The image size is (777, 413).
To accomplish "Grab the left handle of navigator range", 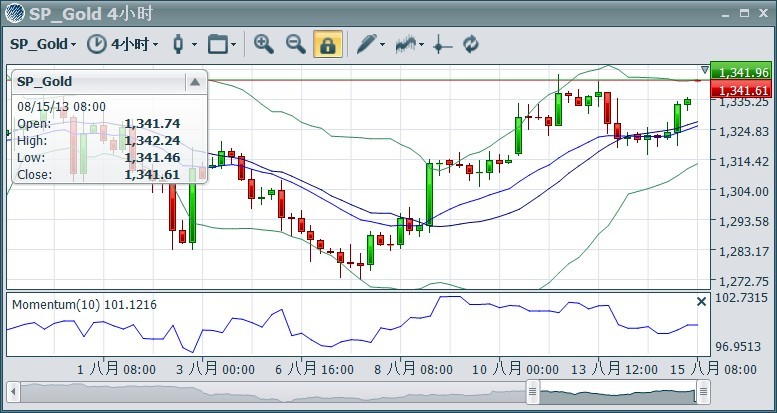I will tap(533, 392).
